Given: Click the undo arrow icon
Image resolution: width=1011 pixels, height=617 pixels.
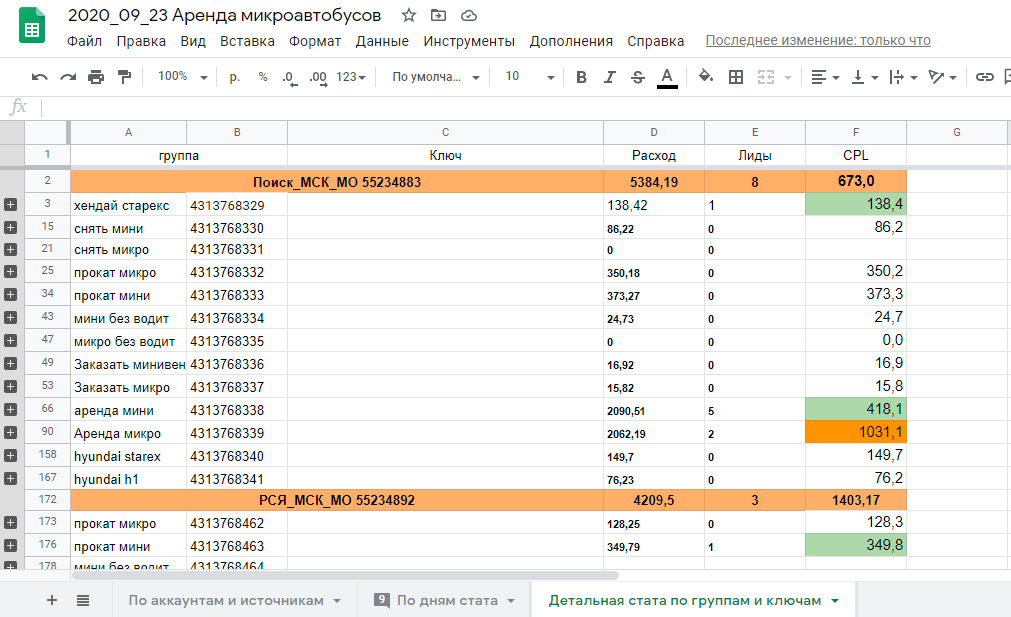Looking at the screenshot, I should click(40, 77).
